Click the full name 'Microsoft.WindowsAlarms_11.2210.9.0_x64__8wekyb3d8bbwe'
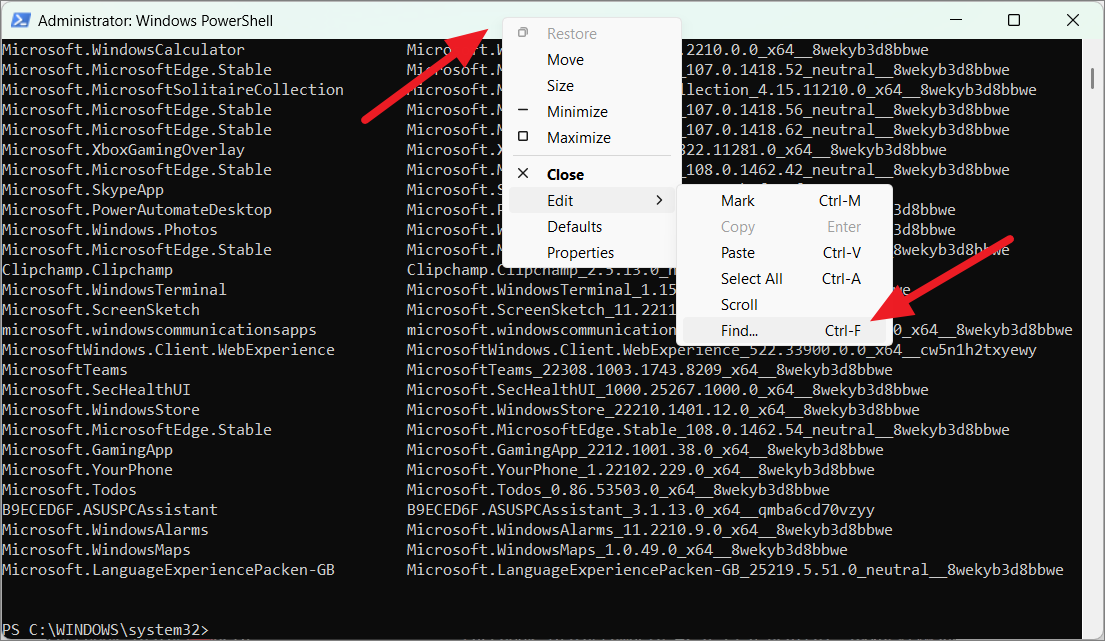 tap(650, 530)
